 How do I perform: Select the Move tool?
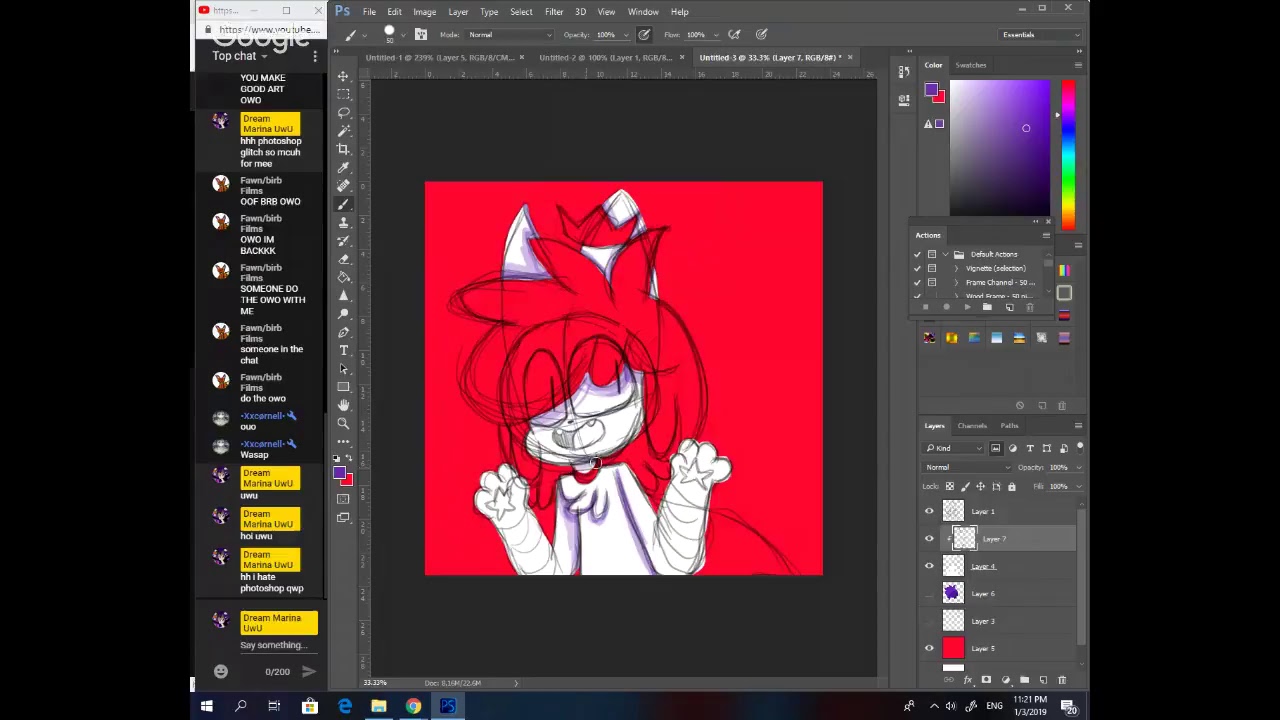[343, 76]
